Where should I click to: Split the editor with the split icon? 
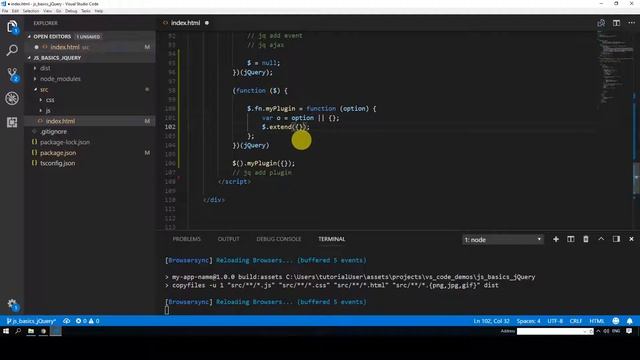coord(616,23)
